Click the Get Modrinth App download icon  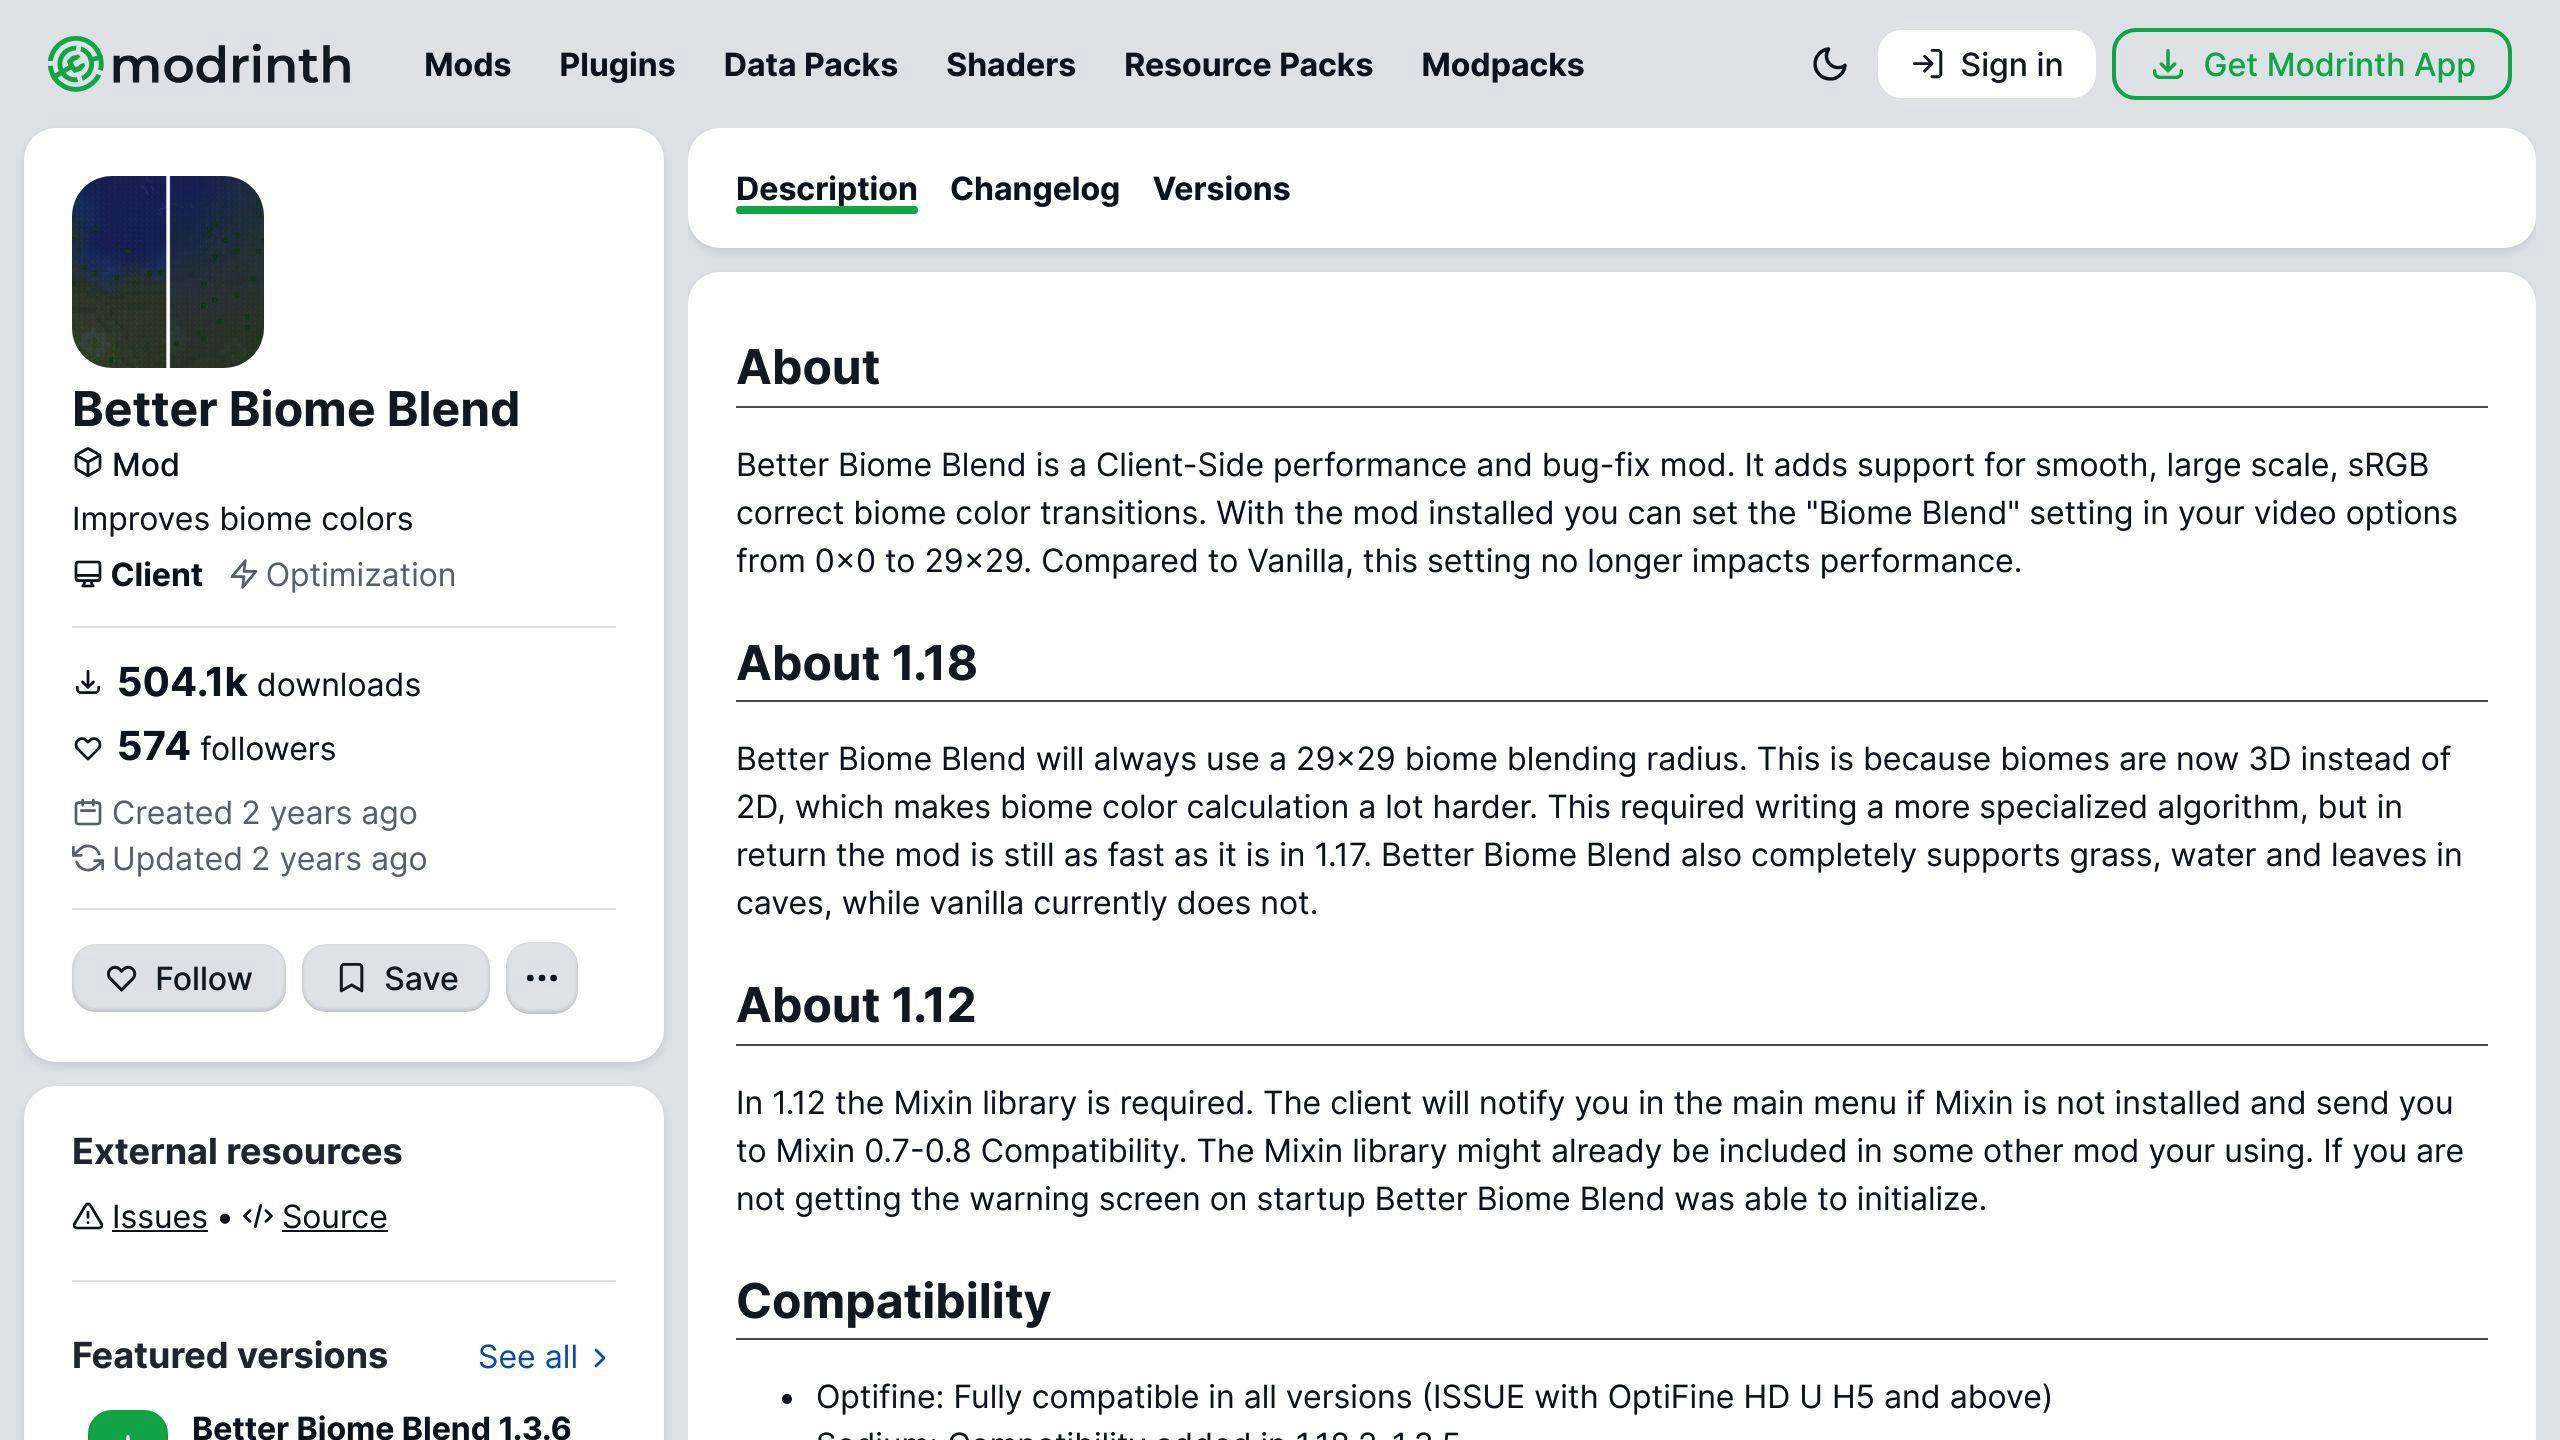click(x=2166, y=63)
